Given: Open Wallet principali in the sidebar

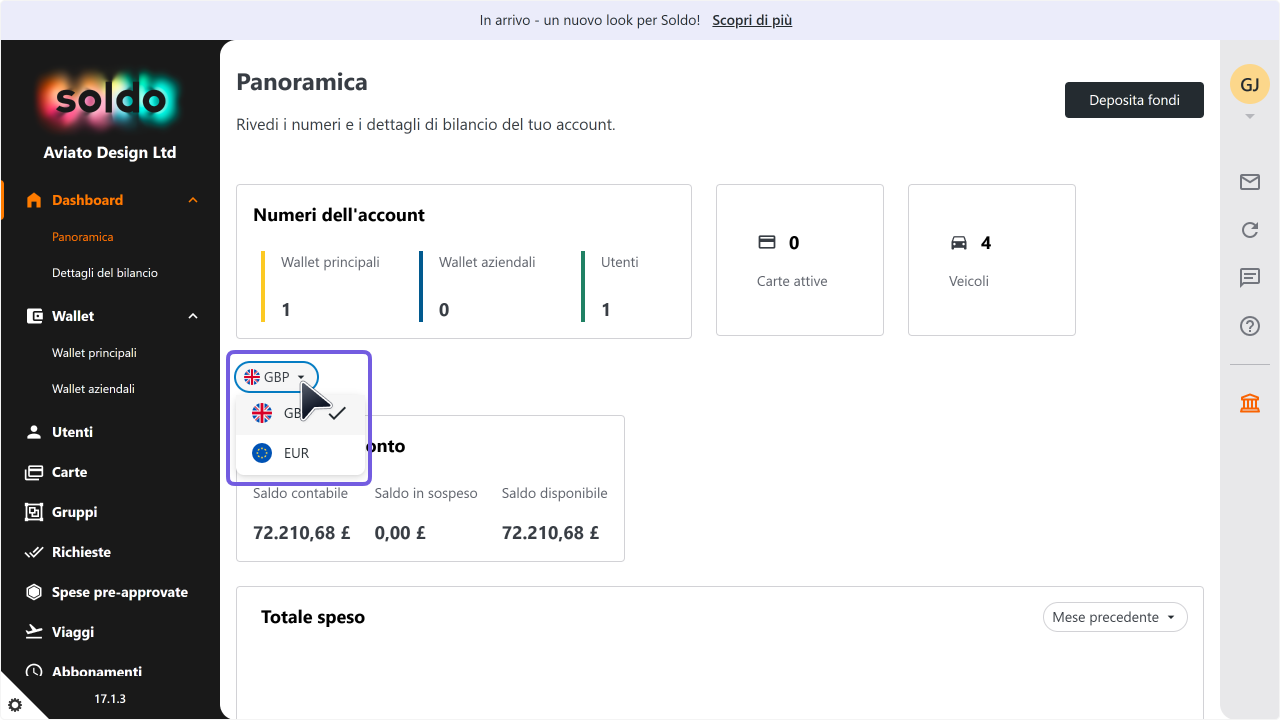Looking at the screenshot, I should (x=94, y=353).
